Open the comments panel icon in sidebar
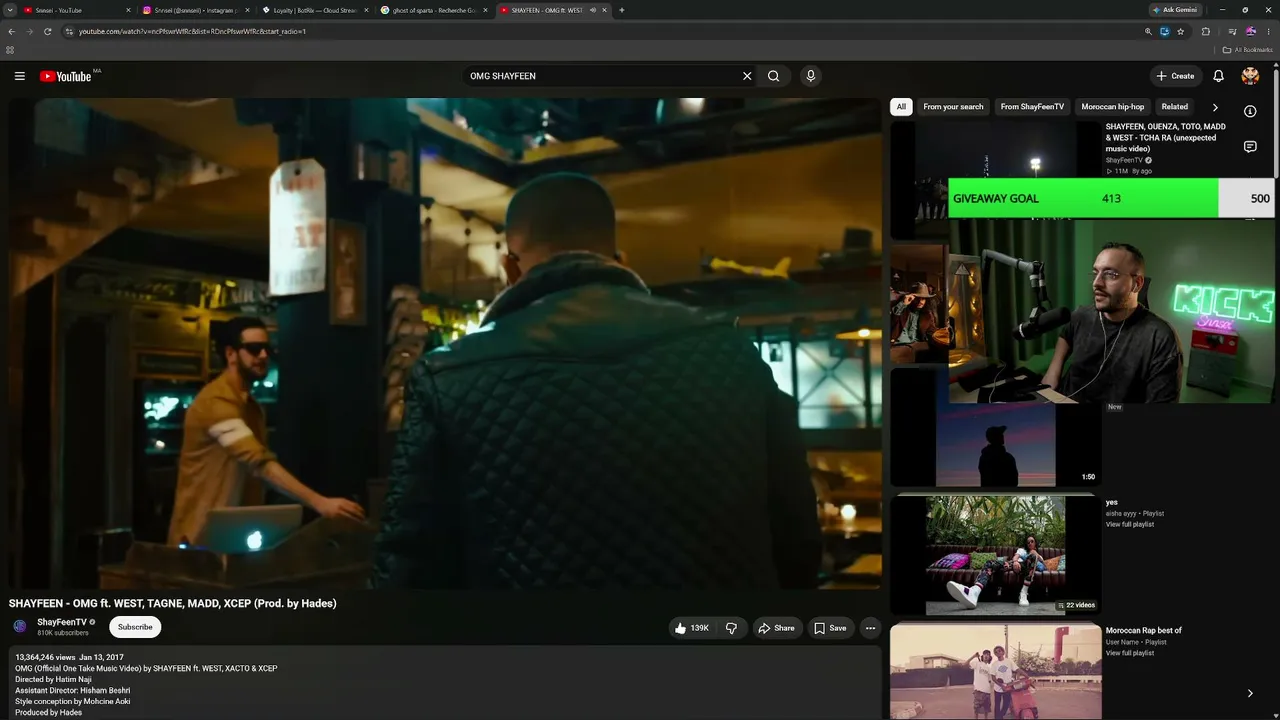Viewport: 1280px width, 720px height. point(1250,147)
